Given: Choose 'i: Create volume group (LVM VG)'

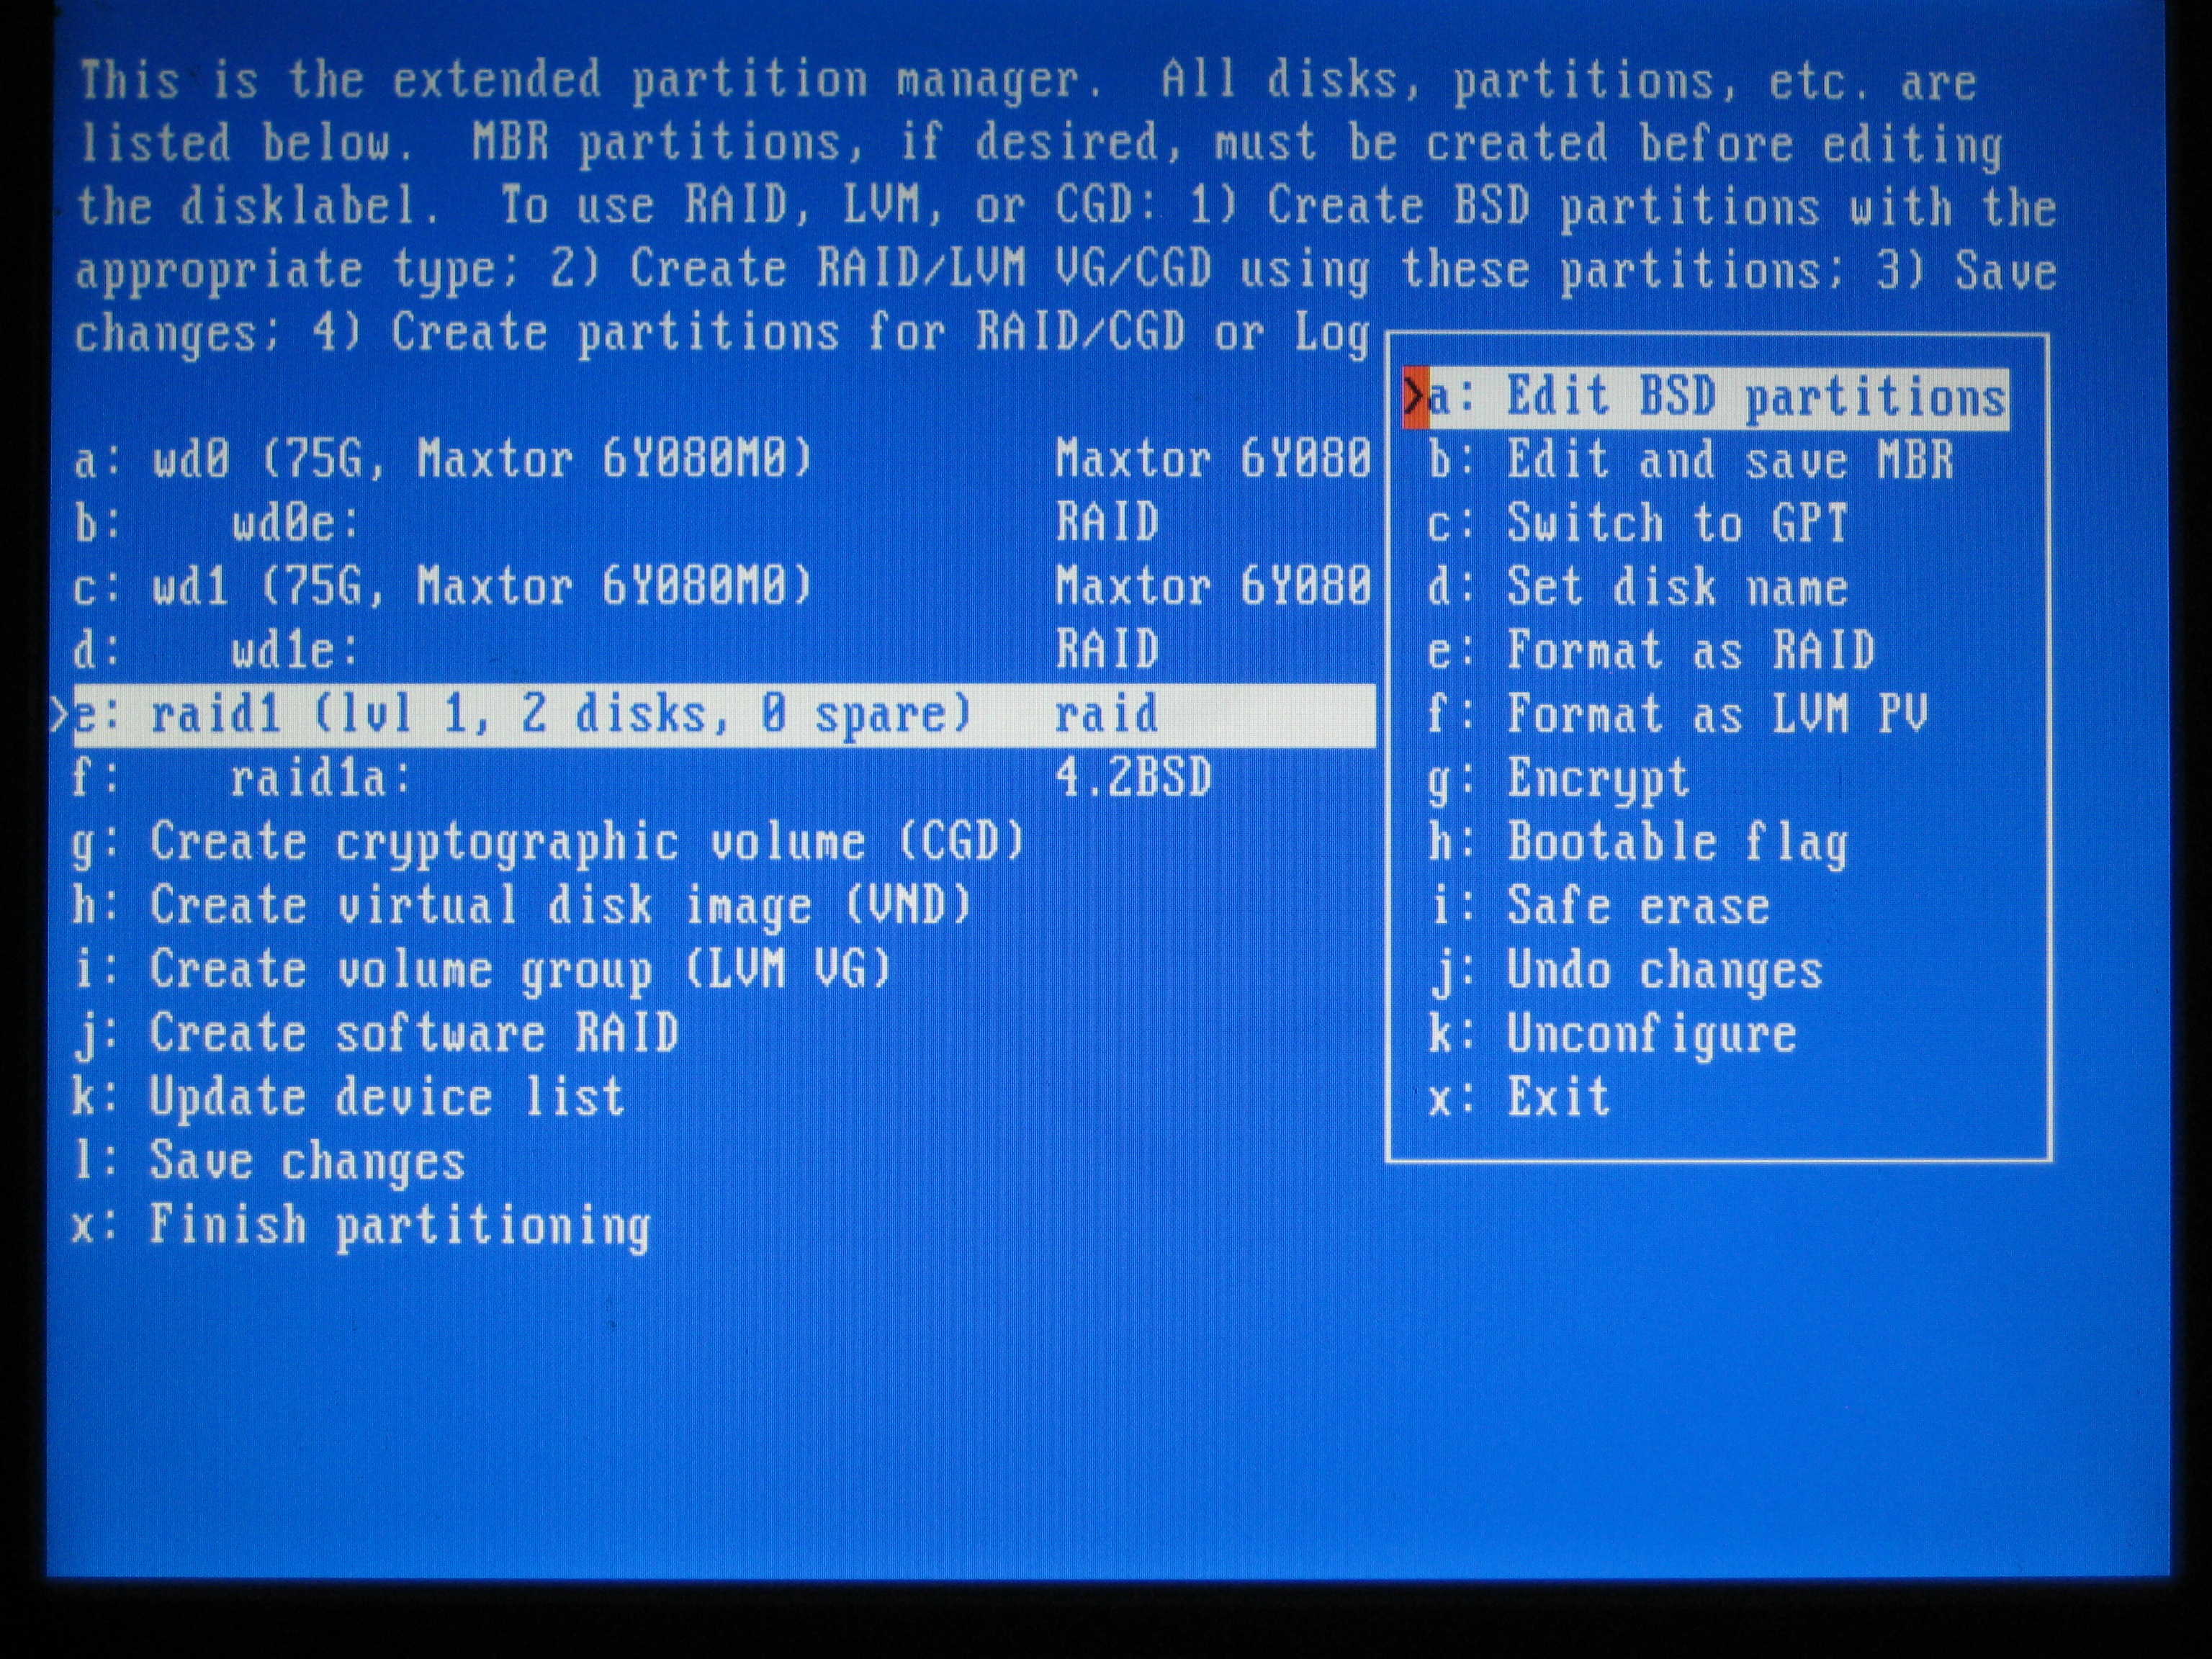Looking at the screenshot, I should pos(482,971).
